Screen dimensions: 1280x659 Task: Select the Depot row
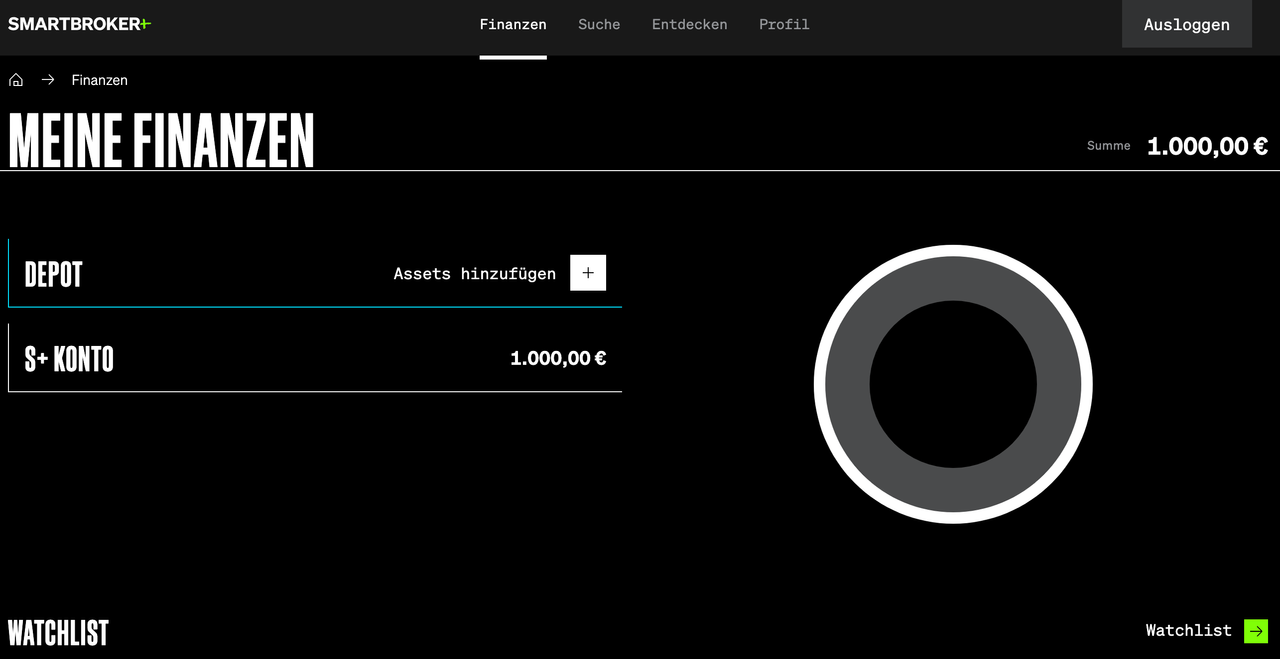315,273
